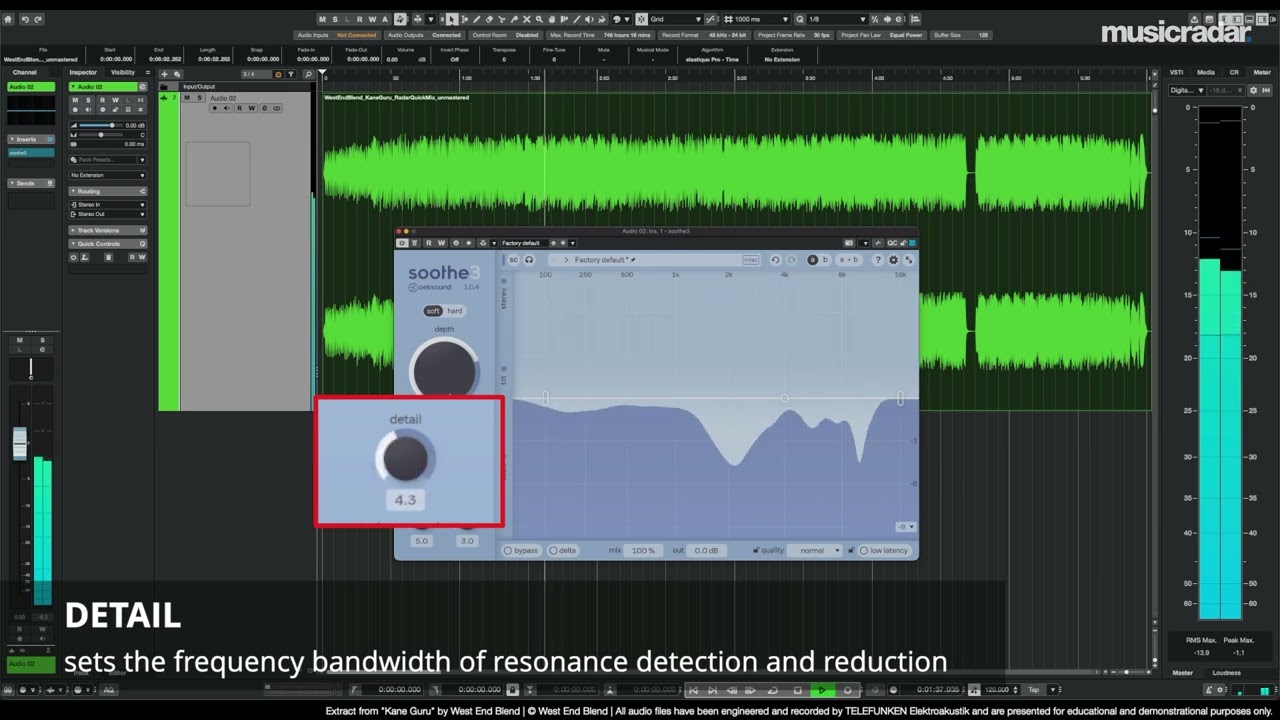Click the plugin window power bypass icon
The height and width of the screenshot is (720, 1280).
[402, 243]
